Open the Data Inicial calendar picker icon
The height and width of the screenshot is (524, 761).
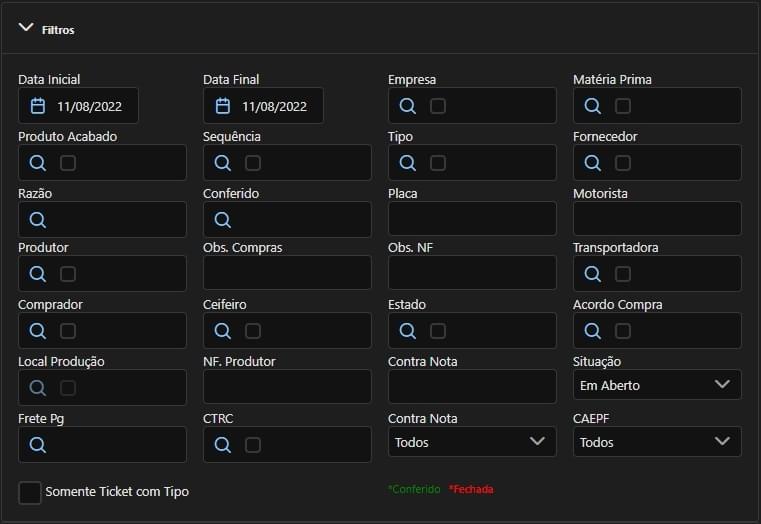tap(38, 106)
